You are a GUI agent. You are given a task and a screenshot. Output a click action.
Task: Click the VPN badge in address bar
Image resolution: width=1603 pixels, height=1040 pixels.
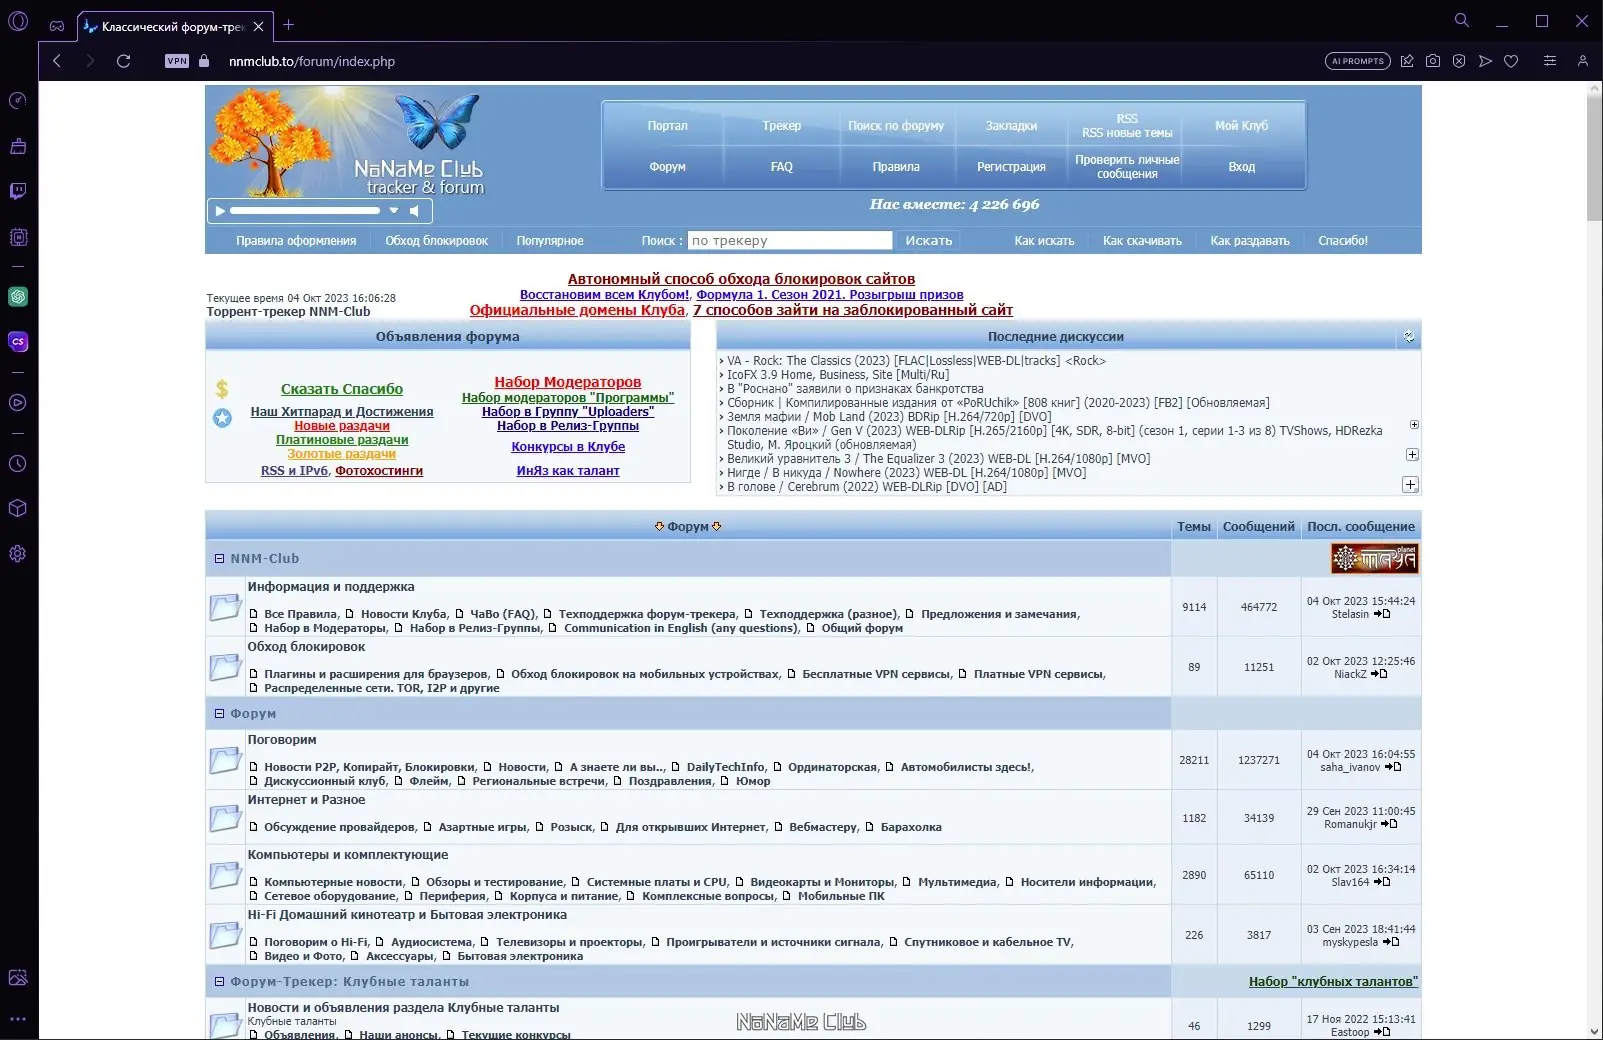coord(177,61)
